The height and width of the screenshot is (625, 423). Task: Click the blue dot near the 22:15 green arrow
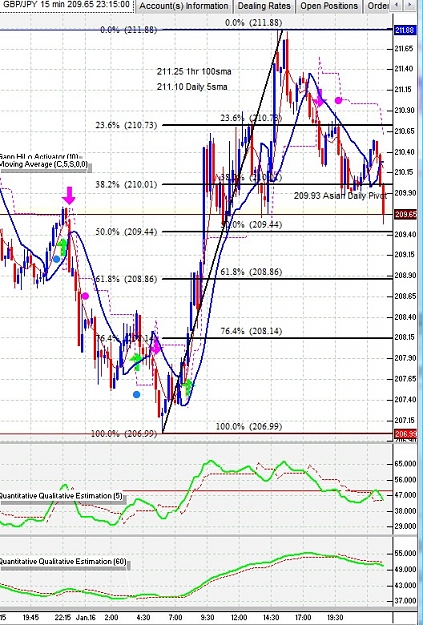(57, 259)
